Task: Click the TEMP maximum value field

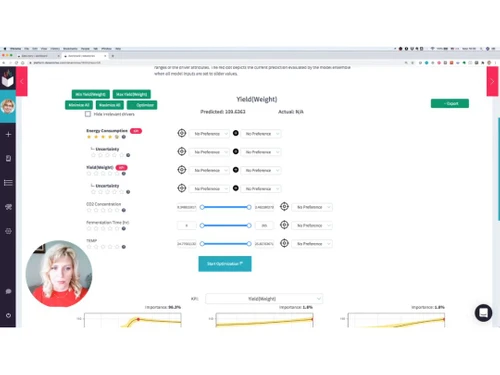Action: 264,244
